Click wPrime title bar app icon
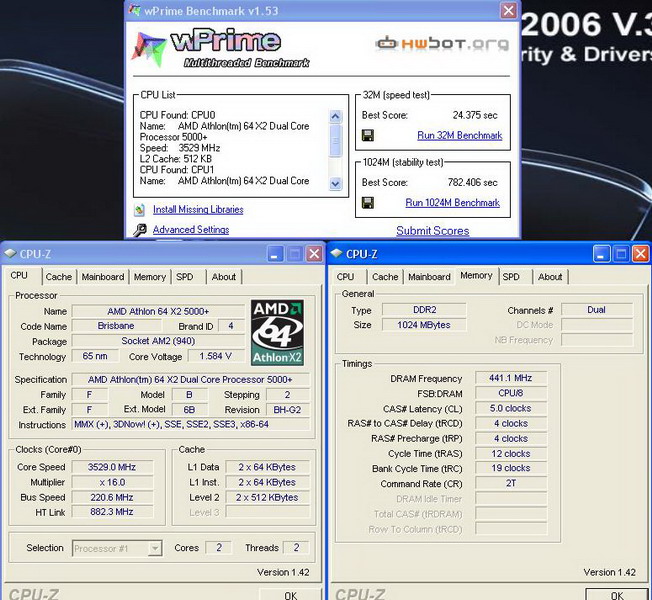 coord(135,10)
